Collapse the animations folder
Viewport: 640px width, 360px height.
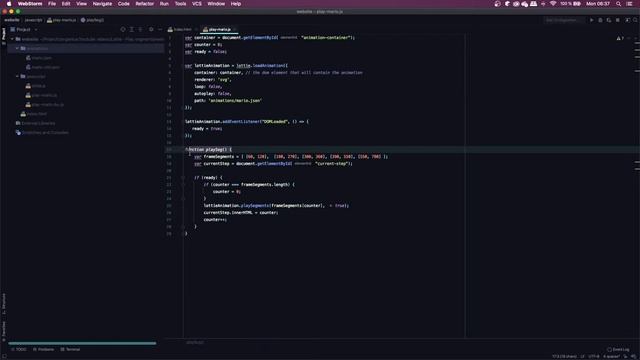point(17,49)
